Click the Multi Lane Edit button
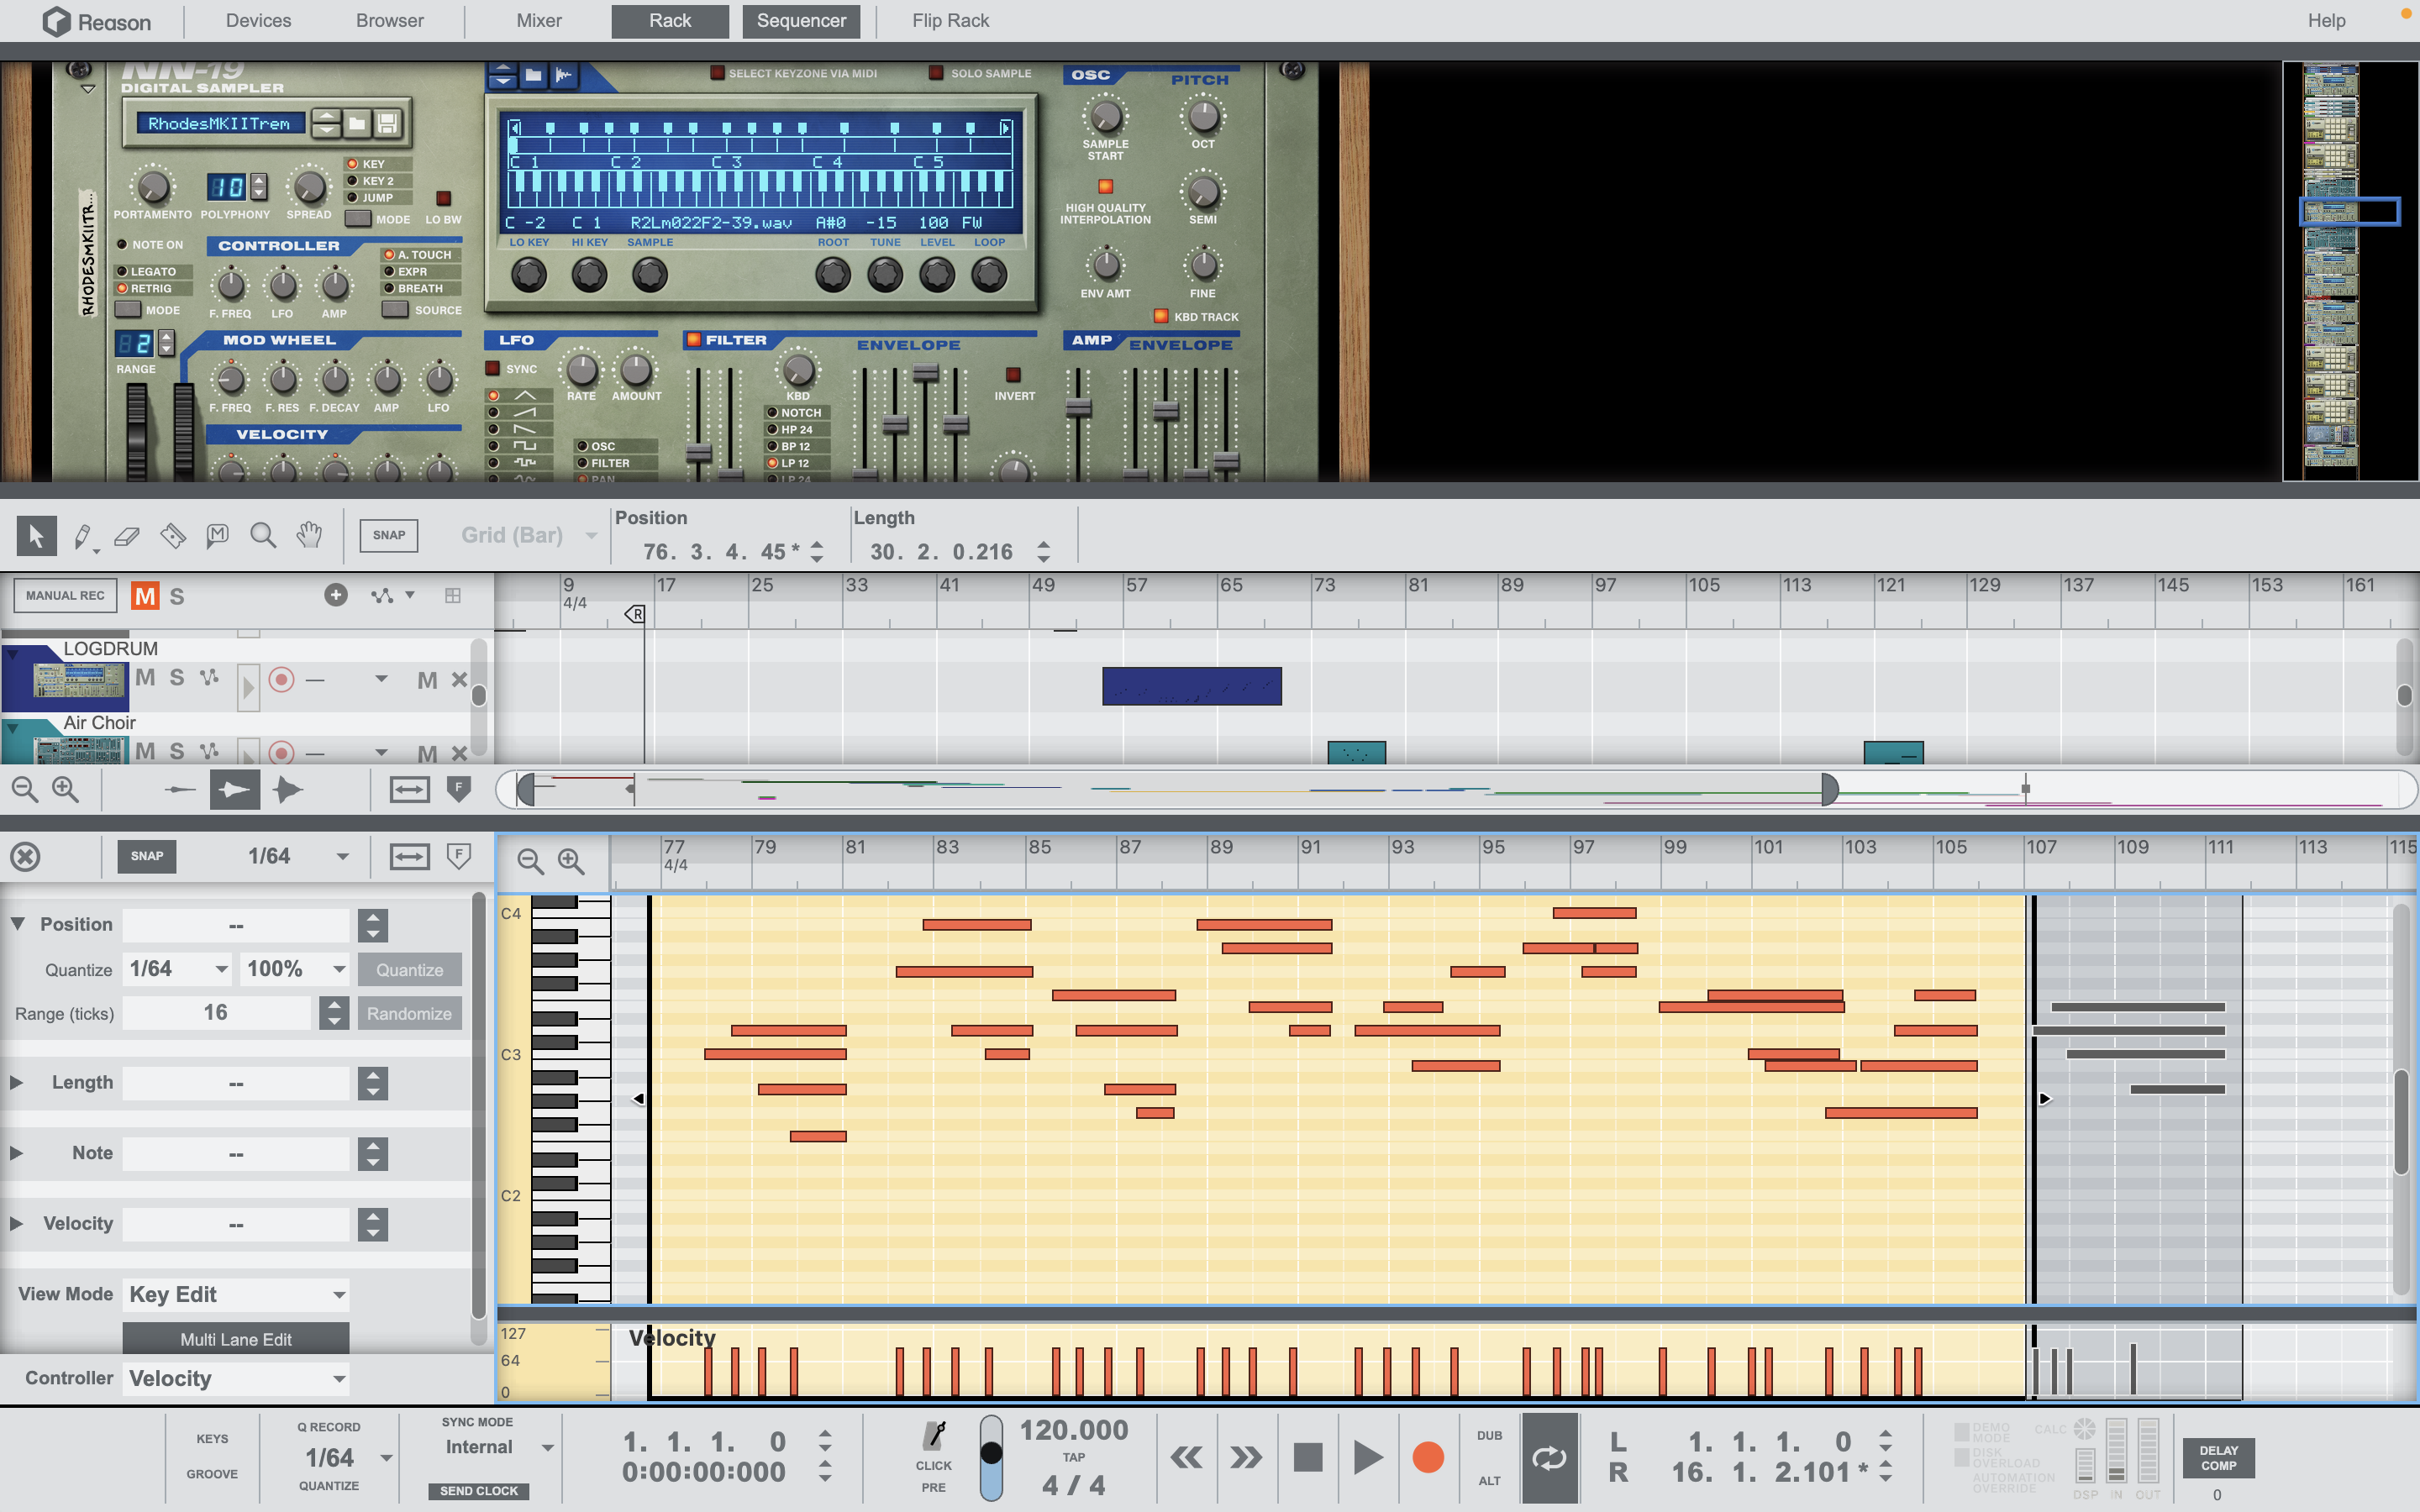Screen dimensions: 2420x1512 (236, 1339)
